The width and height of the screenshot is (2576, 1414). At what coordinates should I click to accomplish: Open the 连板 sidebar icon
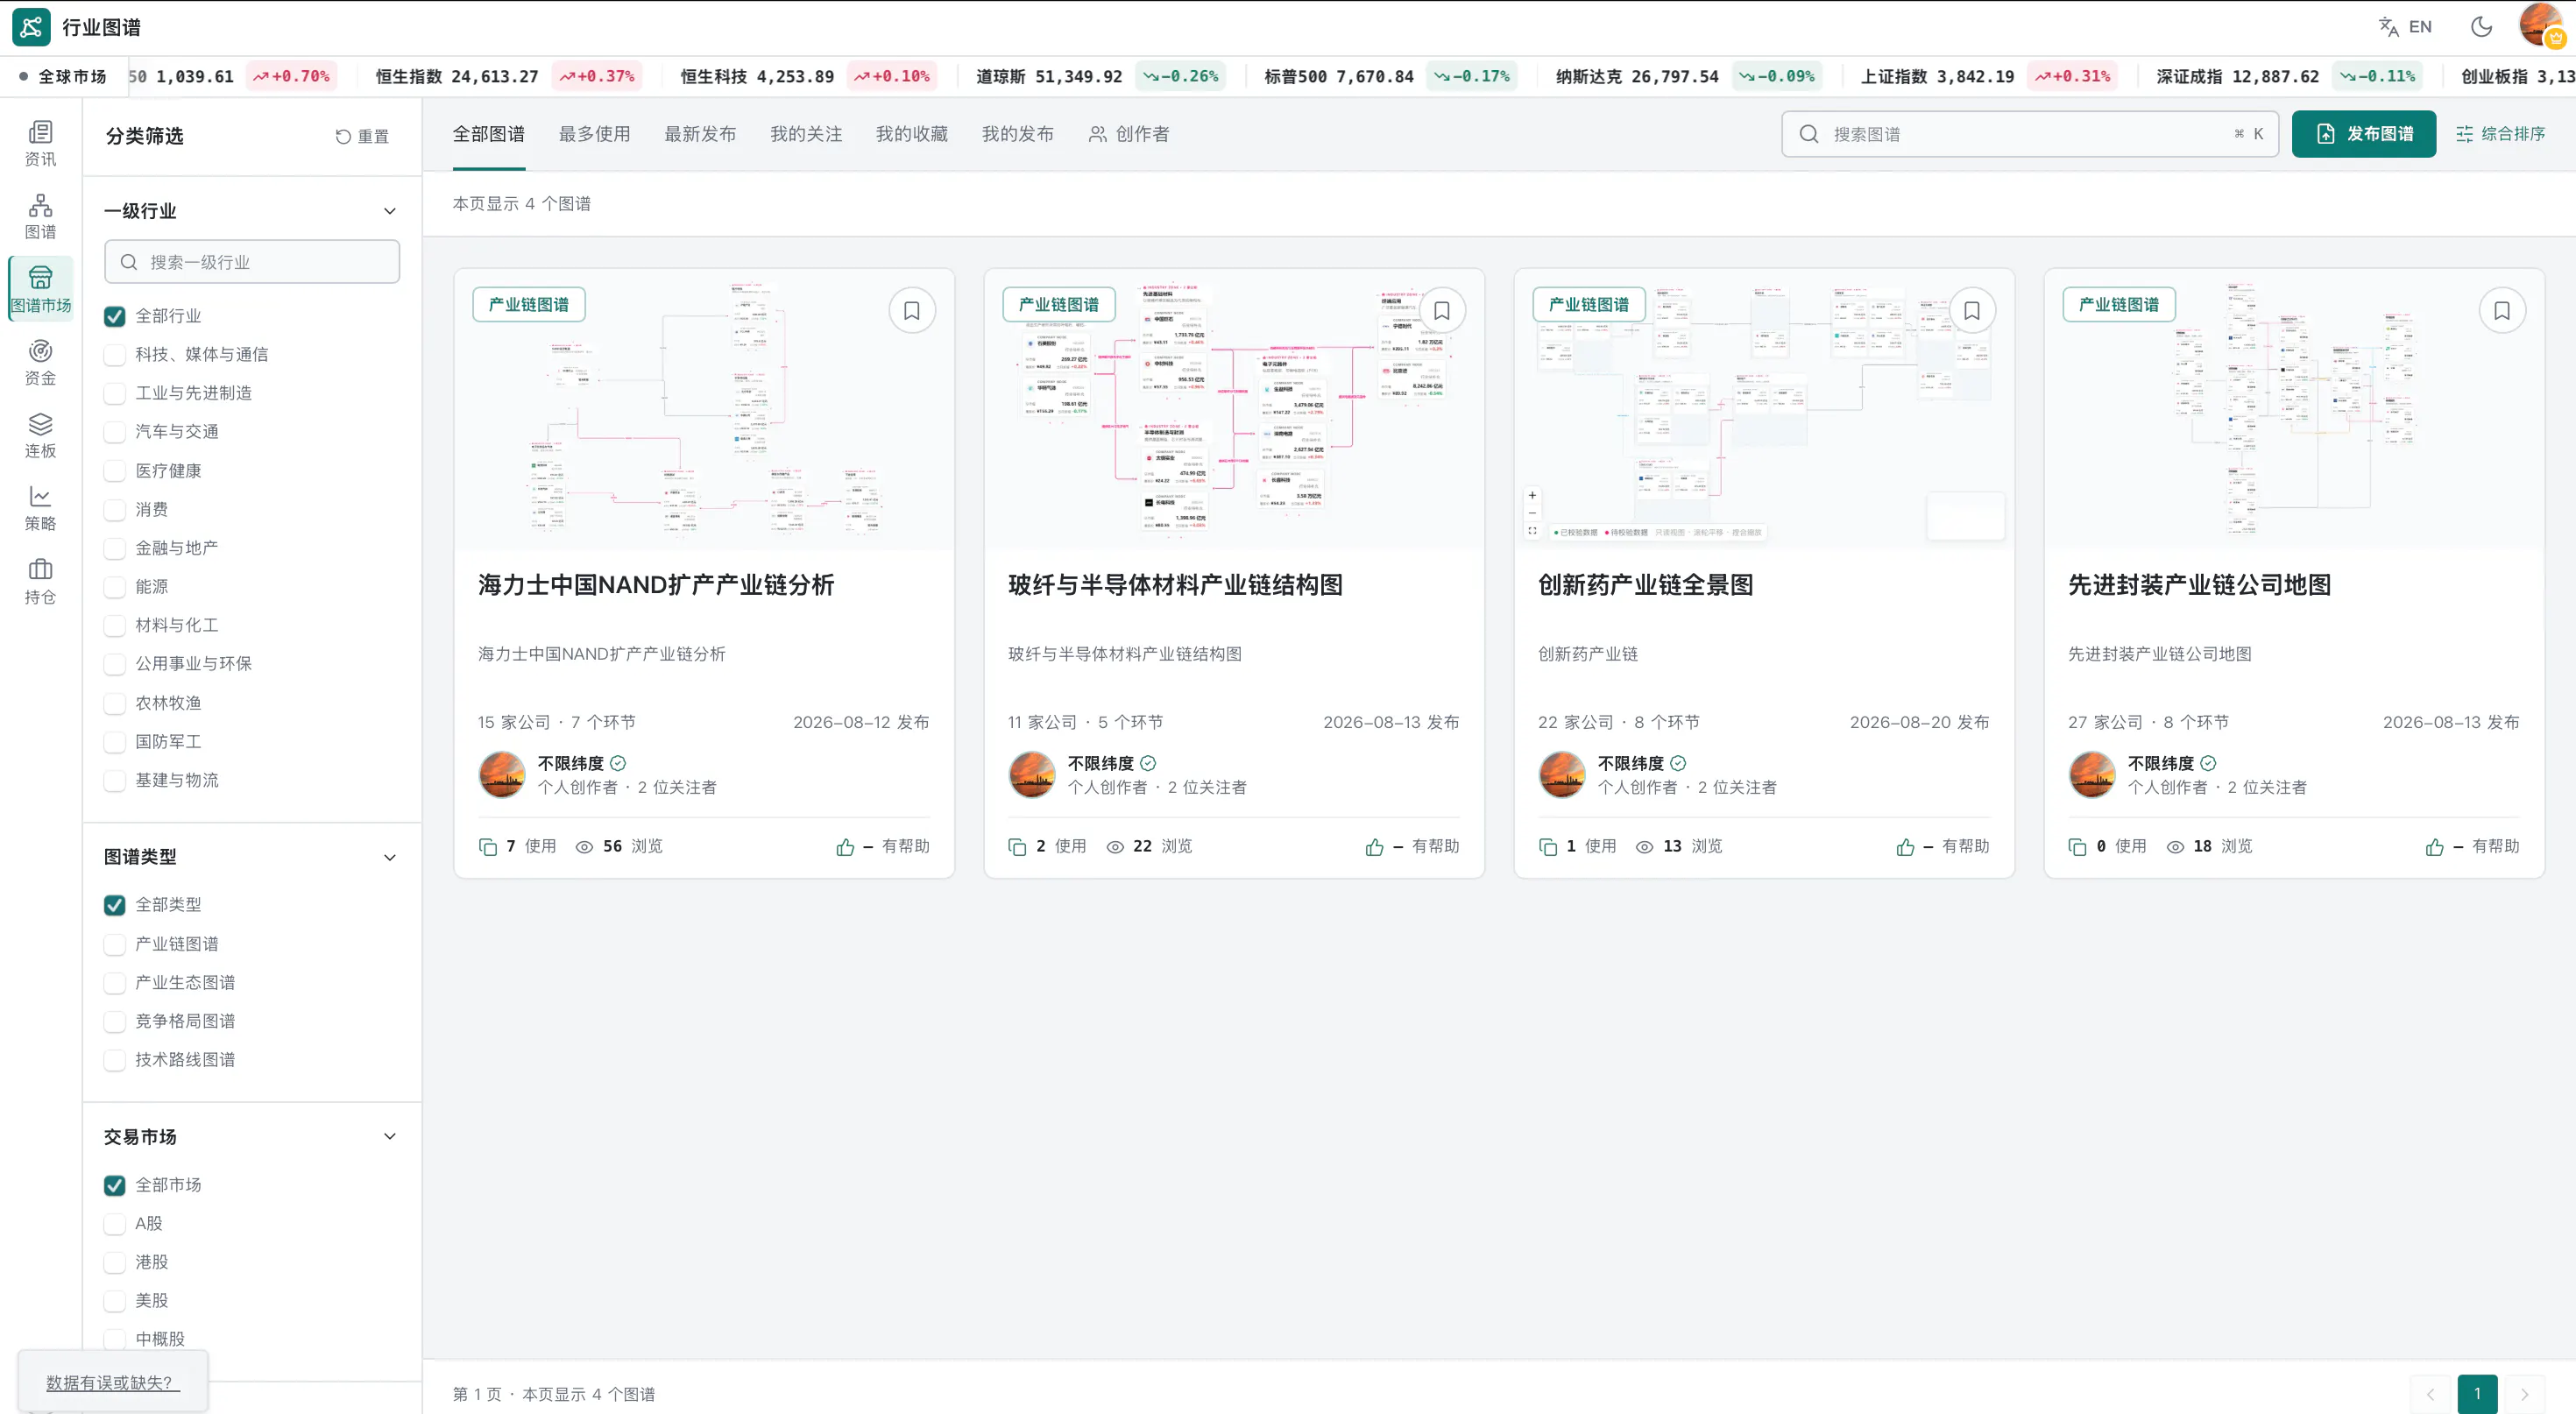pos(40,436)
